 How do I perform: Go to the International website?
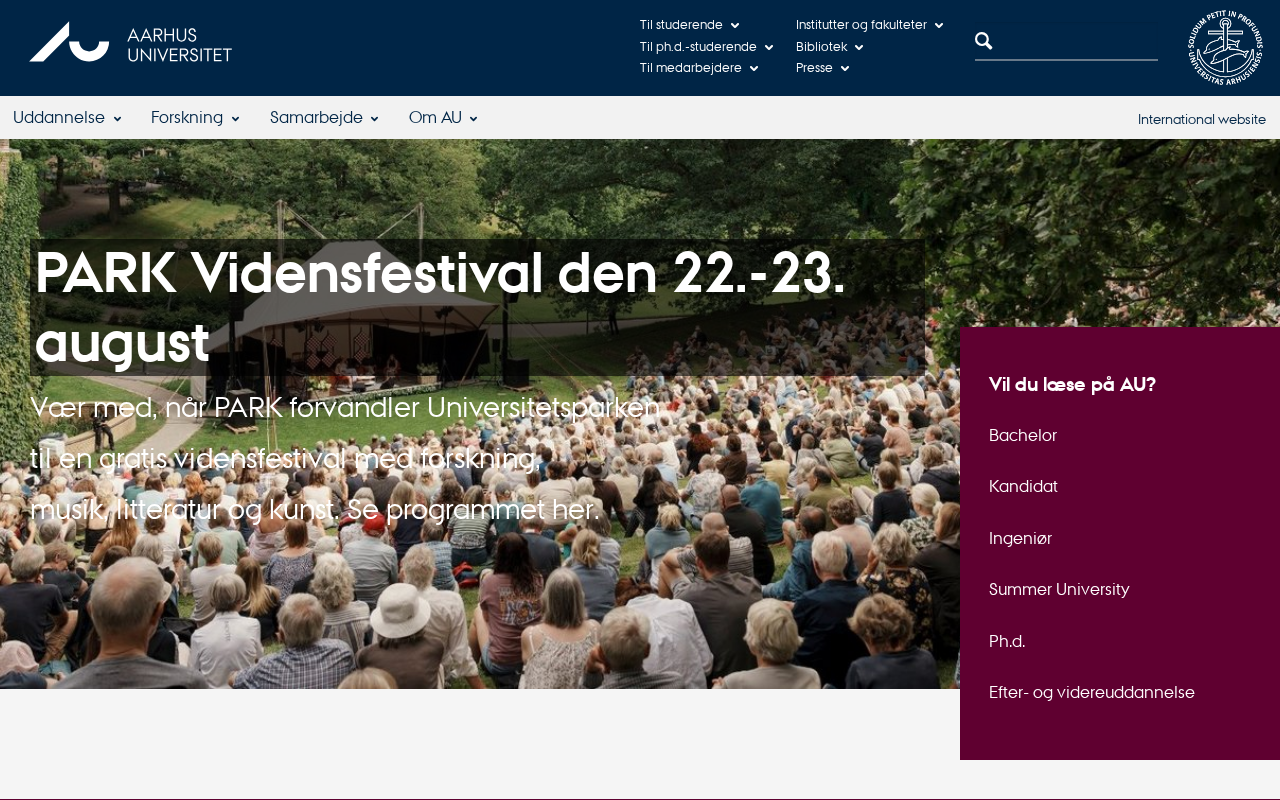pyautogui.click(x=1202, y=119)
